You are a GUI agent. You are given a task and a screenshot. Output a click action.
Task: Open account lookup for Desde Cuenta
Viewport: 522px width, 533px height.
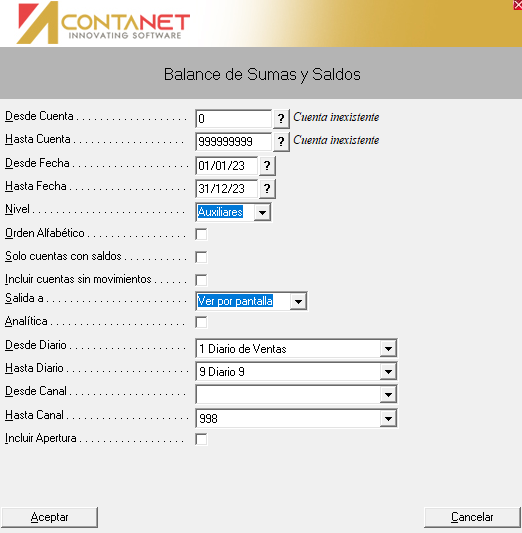tap(281, 119)
